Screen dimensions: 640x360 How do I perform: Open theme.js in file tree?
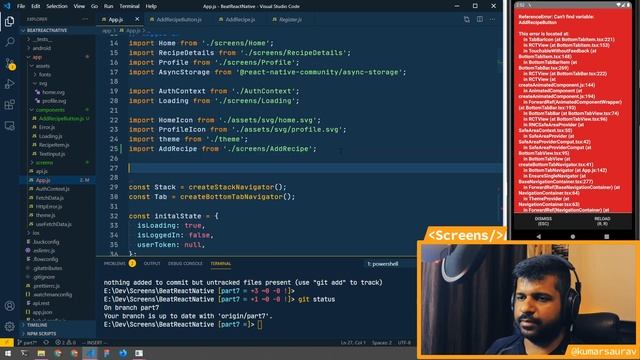[x=45, y=215]
